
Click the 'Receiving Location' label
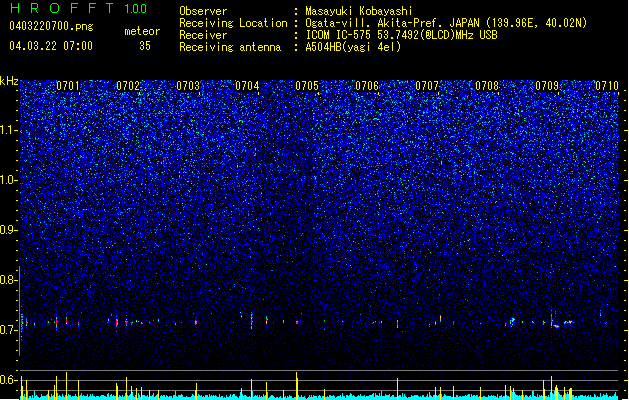pos(233,23)
